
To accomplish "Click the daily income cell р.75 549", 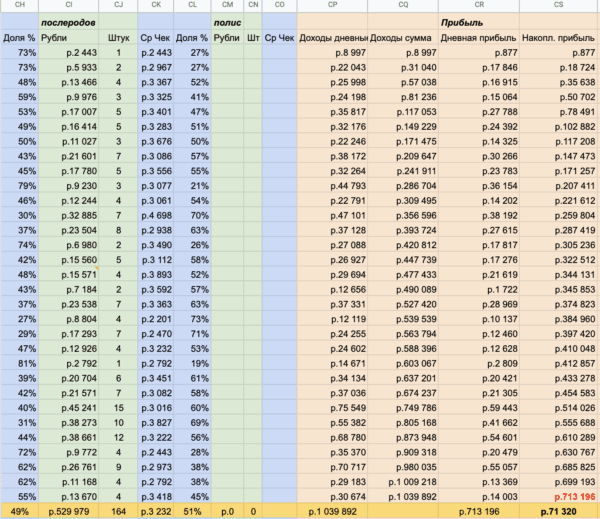I will 332,408.
